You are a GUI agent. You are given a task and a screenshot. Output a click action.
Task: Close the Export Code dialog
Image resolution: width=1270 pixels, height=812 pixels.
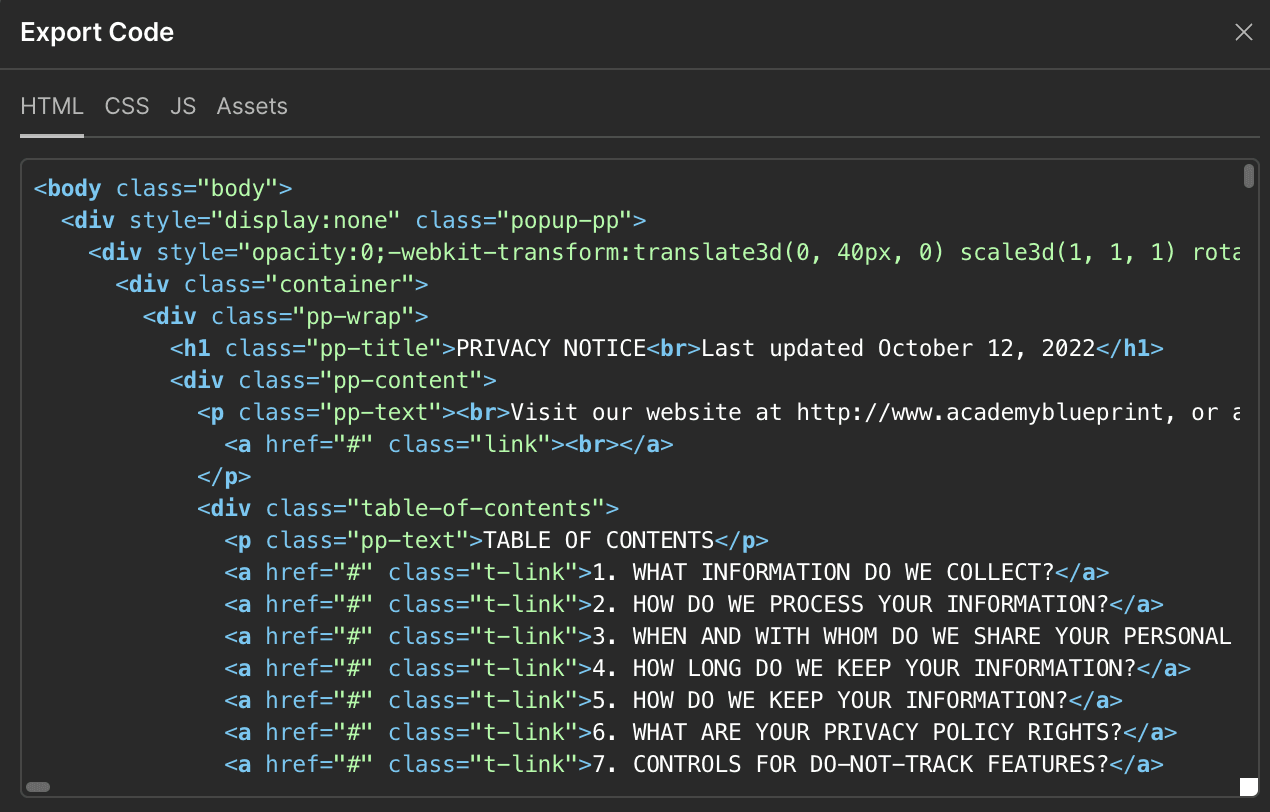point(1244,33)
